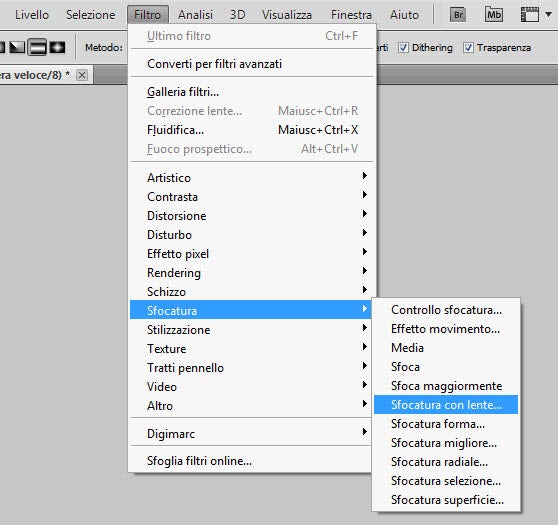Select the angle gradient style icon
Screen dimensions: 558x525
(17, 47)
